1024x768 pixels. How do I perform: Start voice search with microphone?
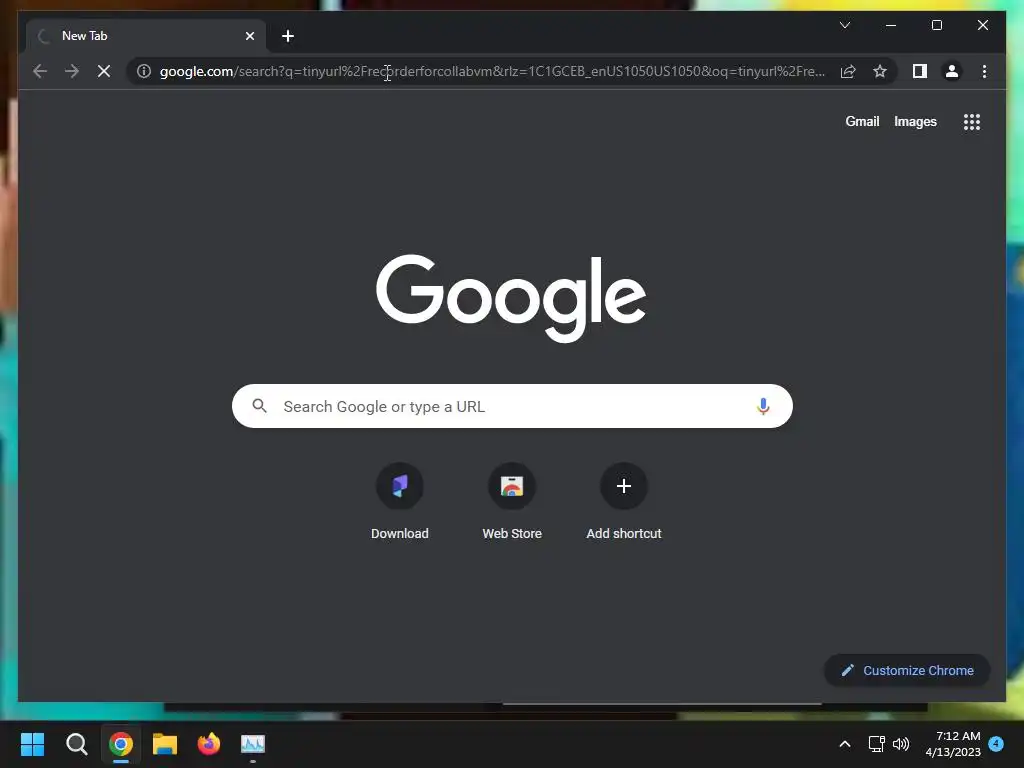tap(763, 406)
